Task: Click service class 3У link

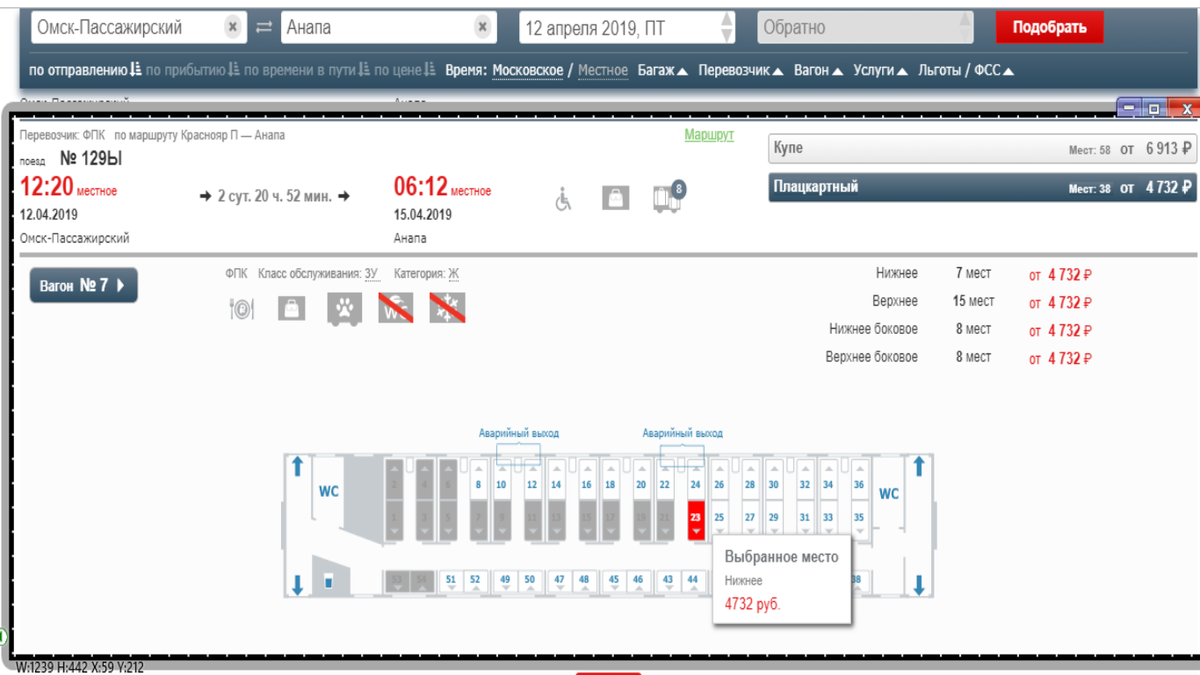Action: pyautogui.click(x=371, y=273)
